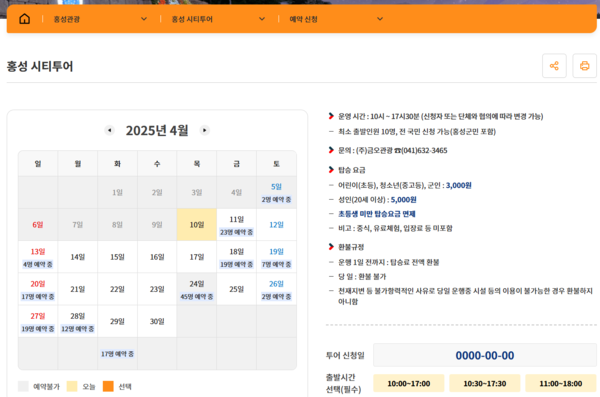Click the 오늘 yellow legend swatch

point(72,386)
